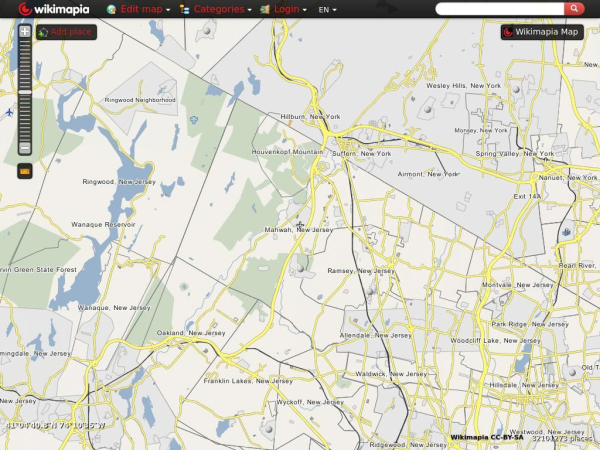The width and height of the screenshot is (600, 450).
Task: Click the Houvenkopf Mountain label
Action: [287, 152]
